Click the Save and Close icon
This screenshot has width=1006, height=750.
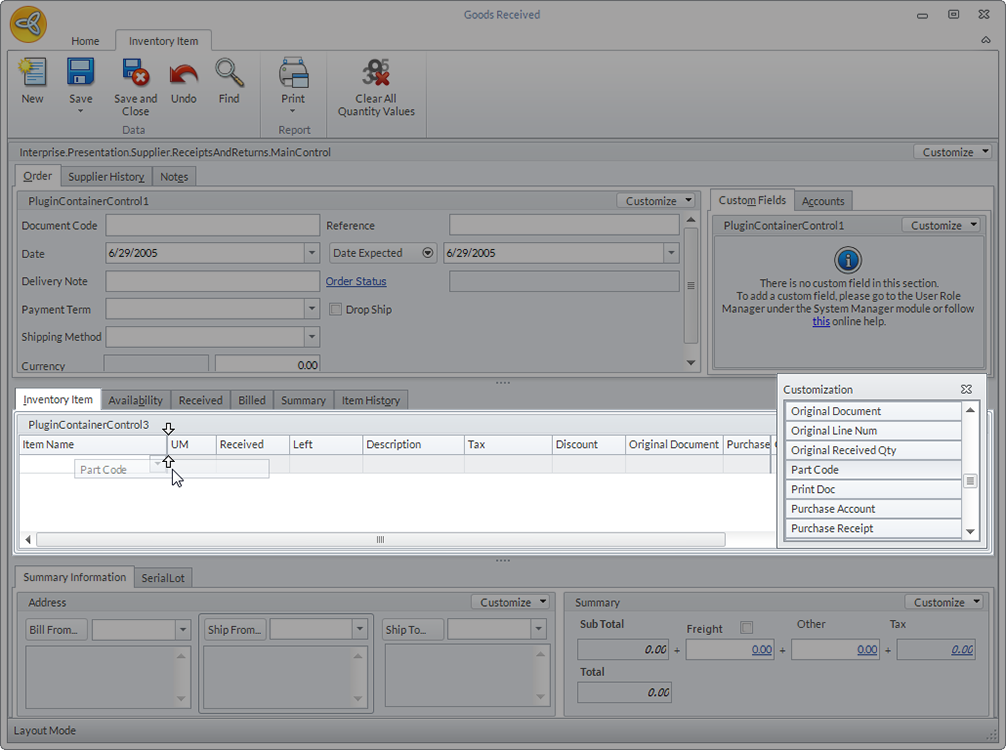point(135,73)
